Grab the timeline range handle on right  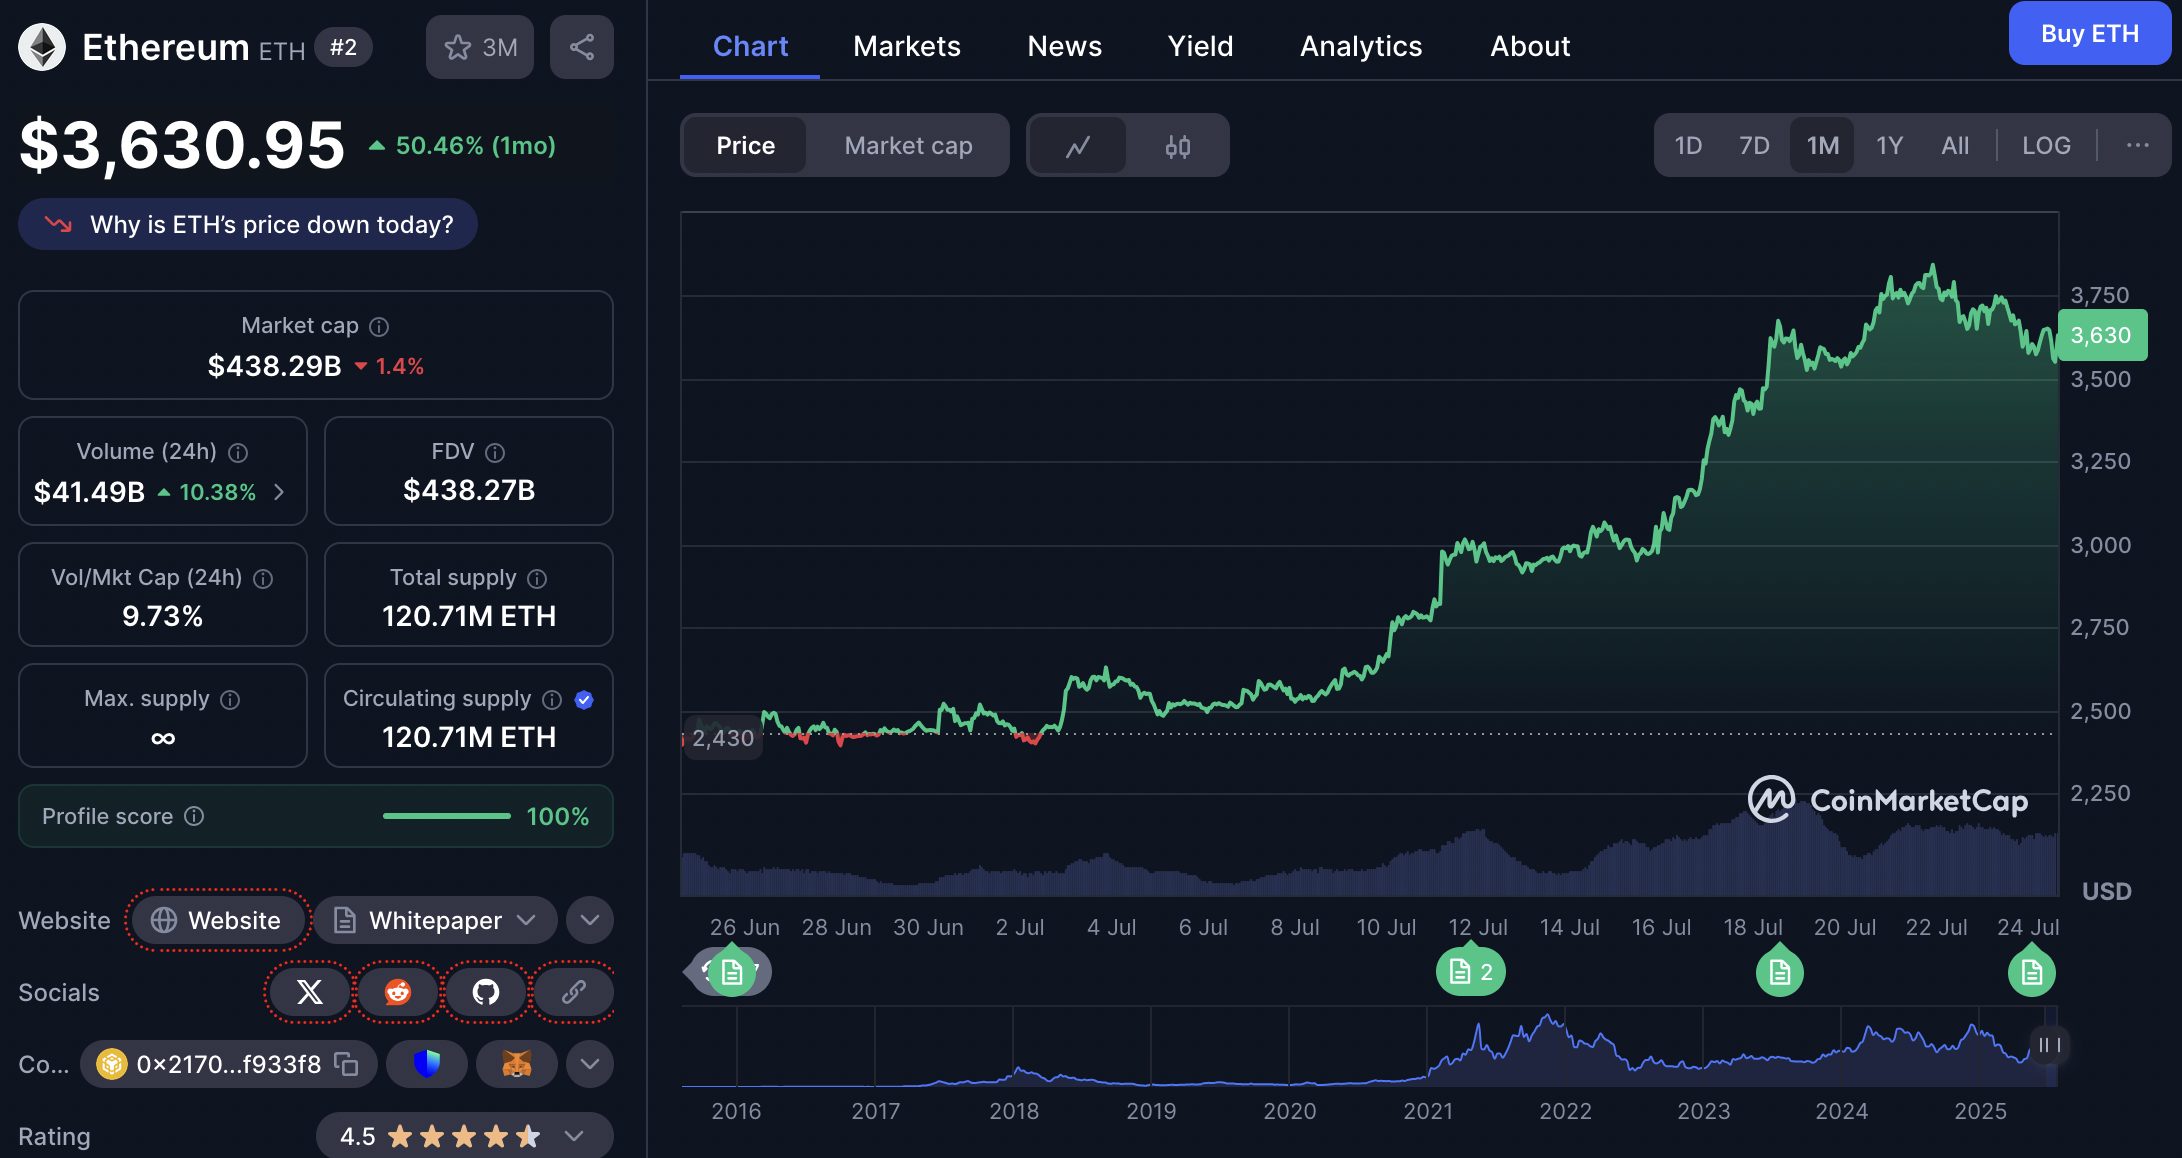coord(2049,1045)
